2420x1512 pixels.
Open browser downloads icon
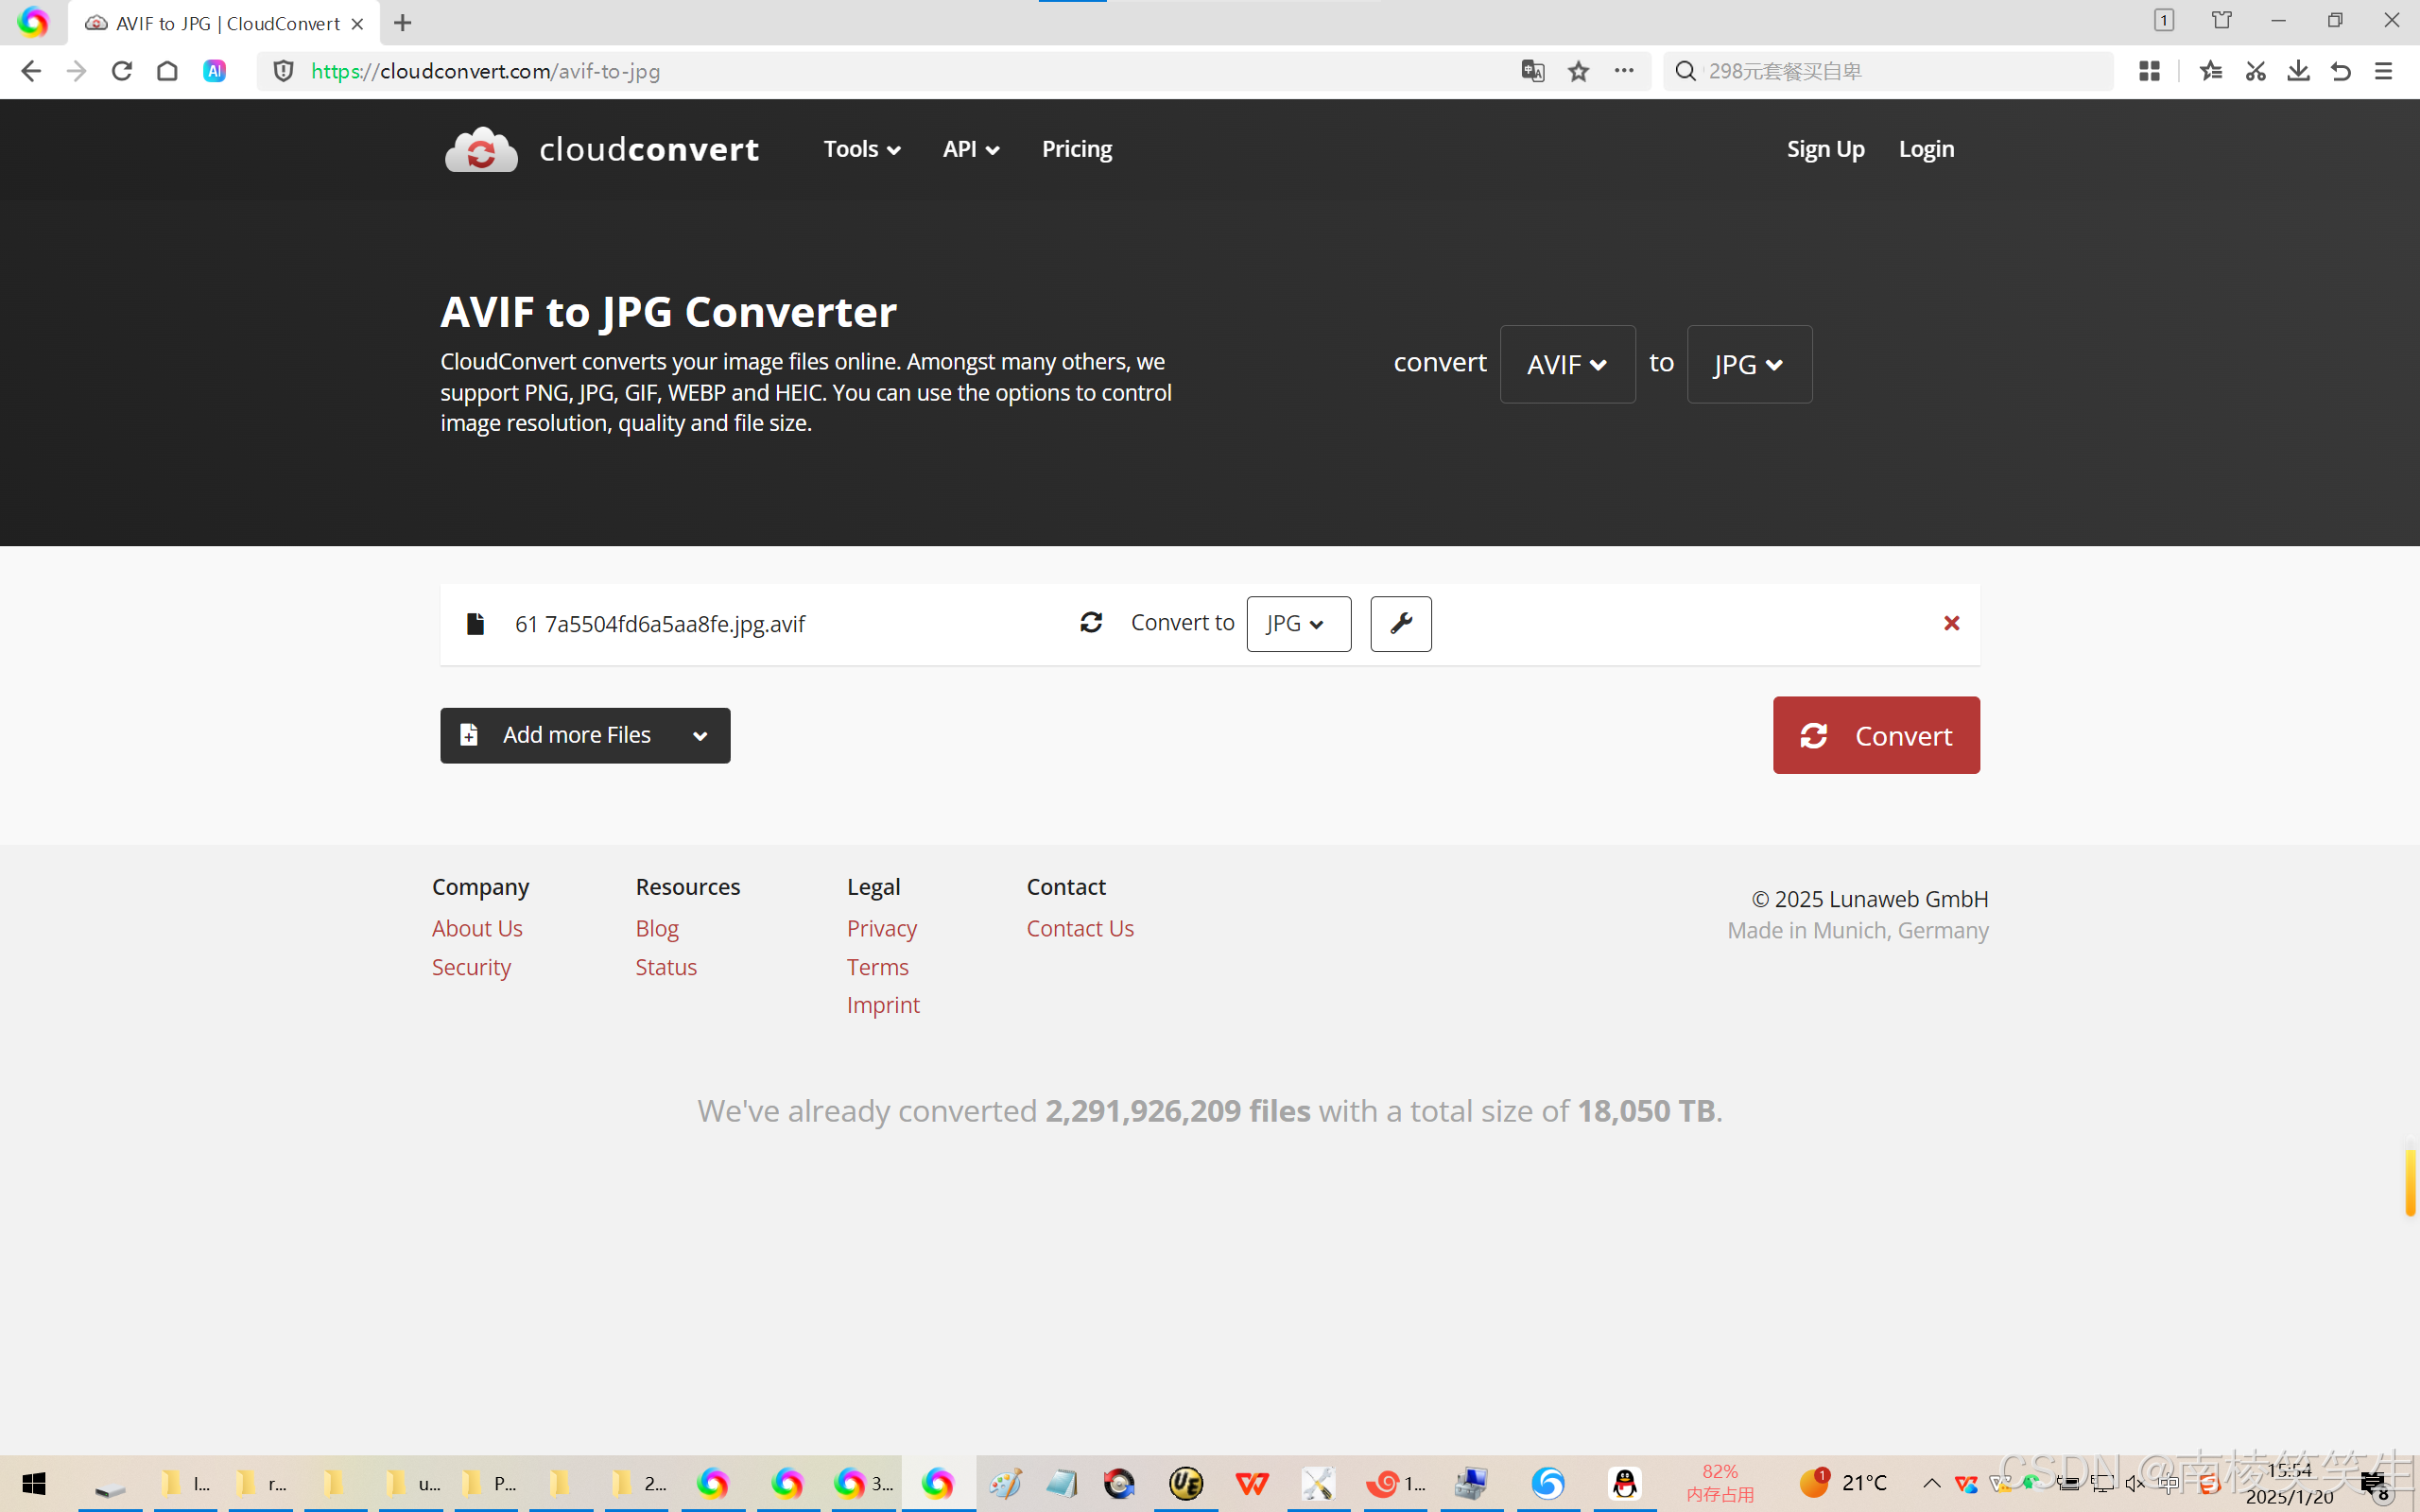point(2298,71)
